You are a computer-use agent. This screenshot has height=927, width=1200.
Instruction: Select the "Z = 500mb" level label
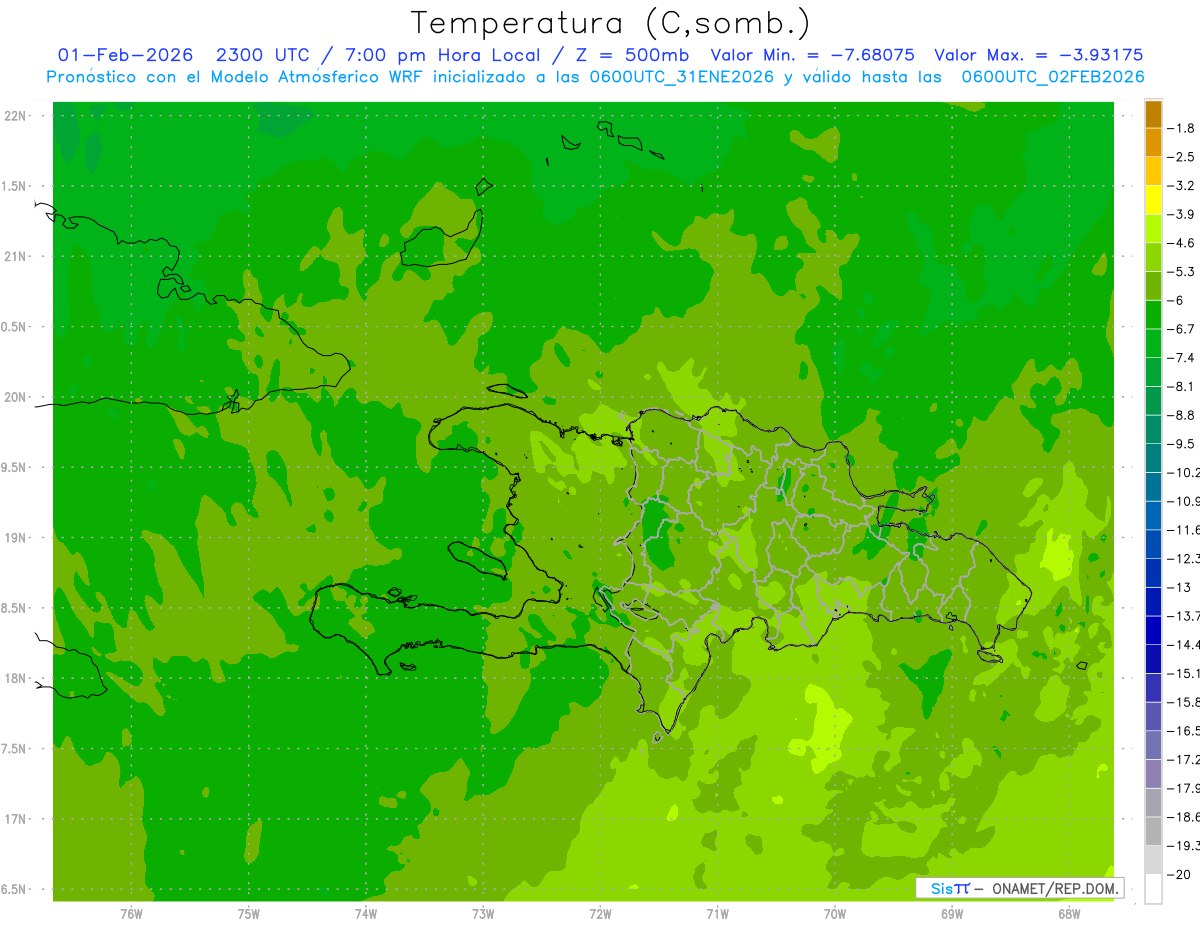point(633,55)
